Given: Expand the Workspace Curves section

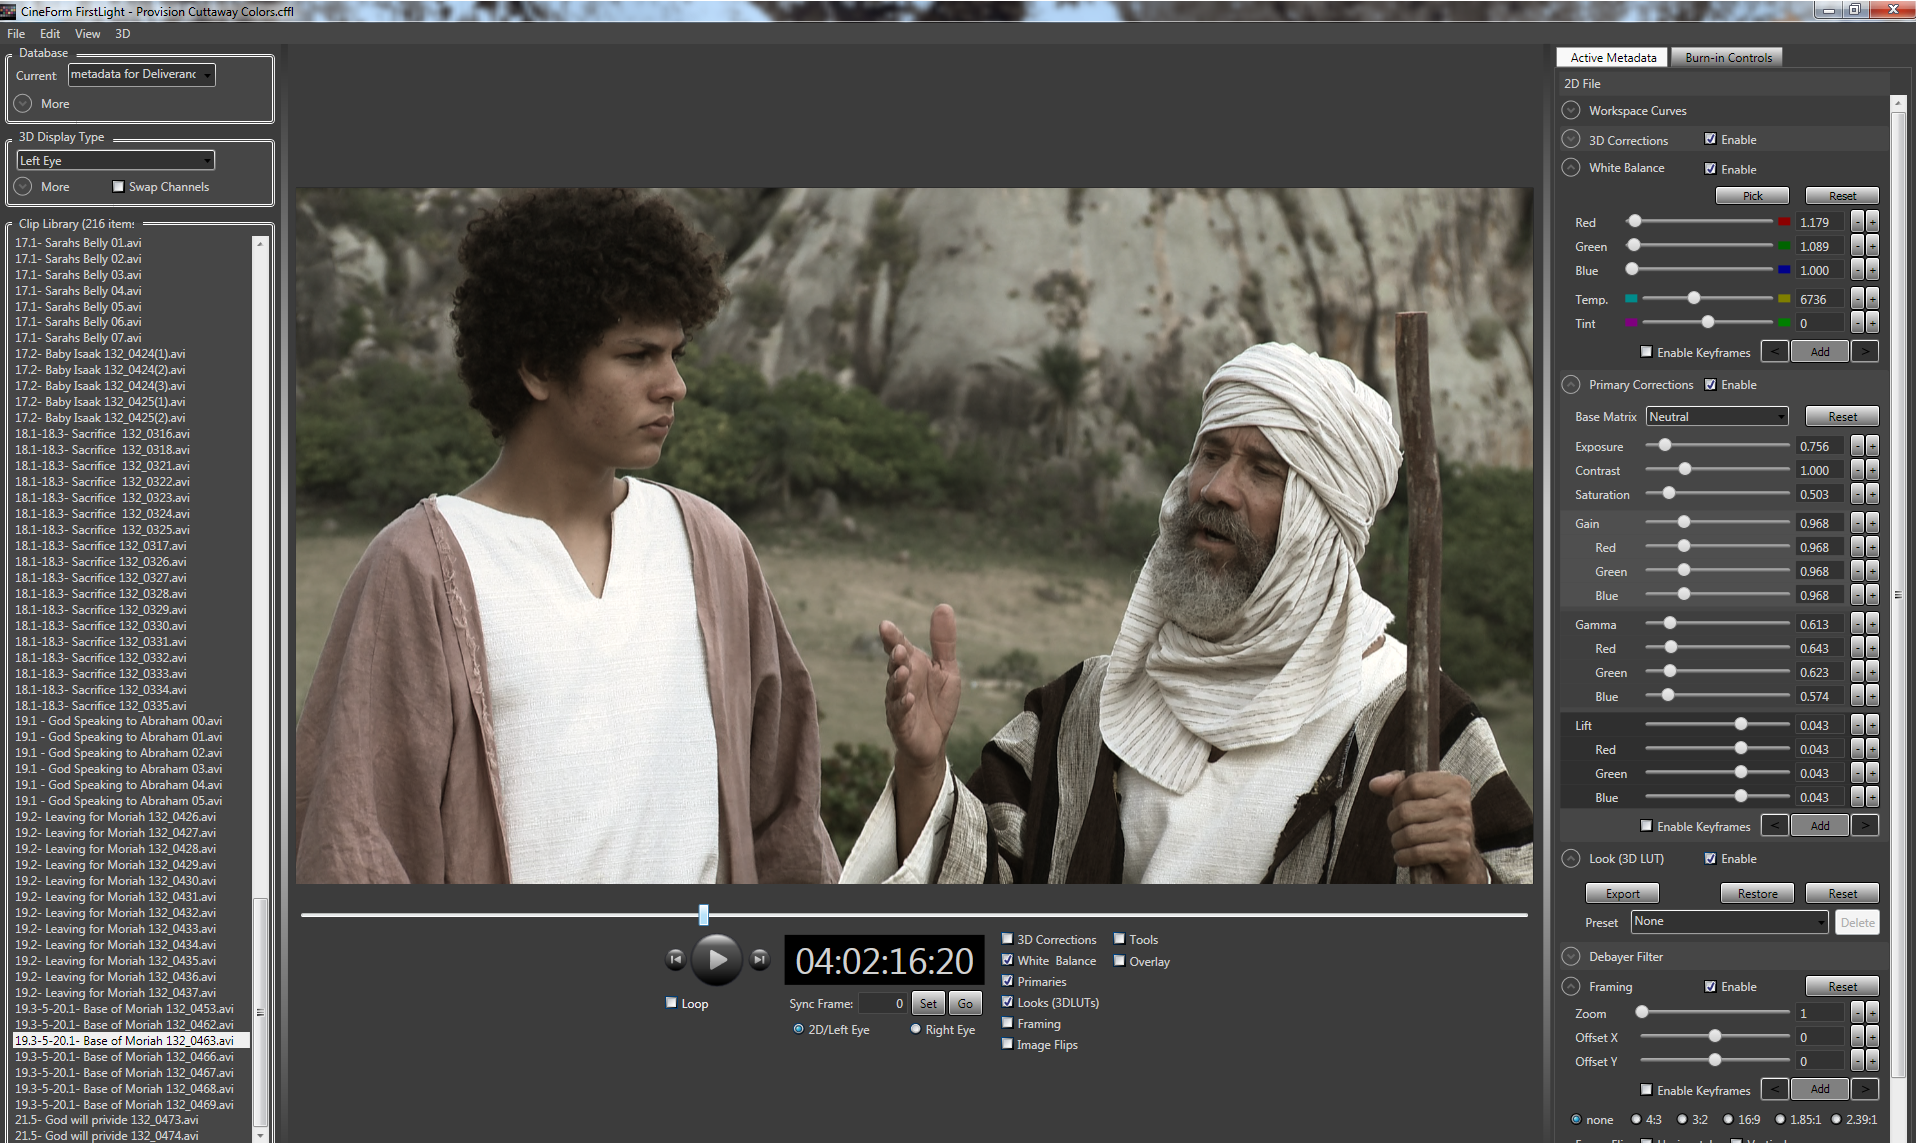Looking at the screenshot, I should tap(1571, 111).
